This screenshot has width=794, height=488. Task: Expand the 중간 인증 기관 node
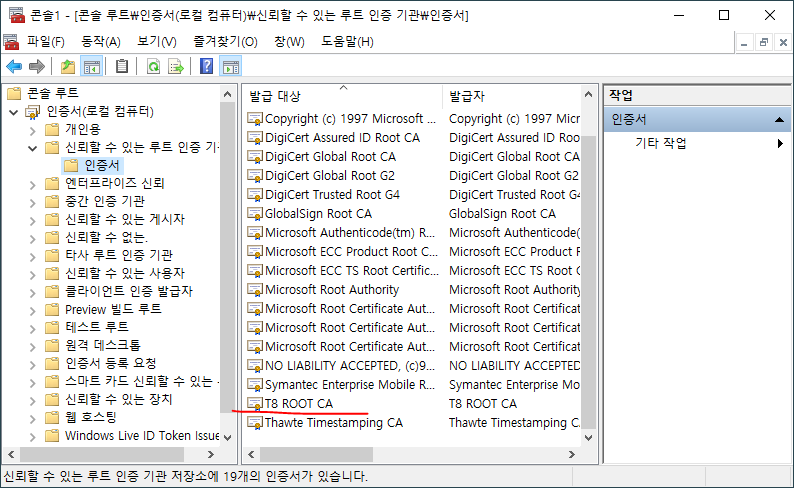pos(33,203)
